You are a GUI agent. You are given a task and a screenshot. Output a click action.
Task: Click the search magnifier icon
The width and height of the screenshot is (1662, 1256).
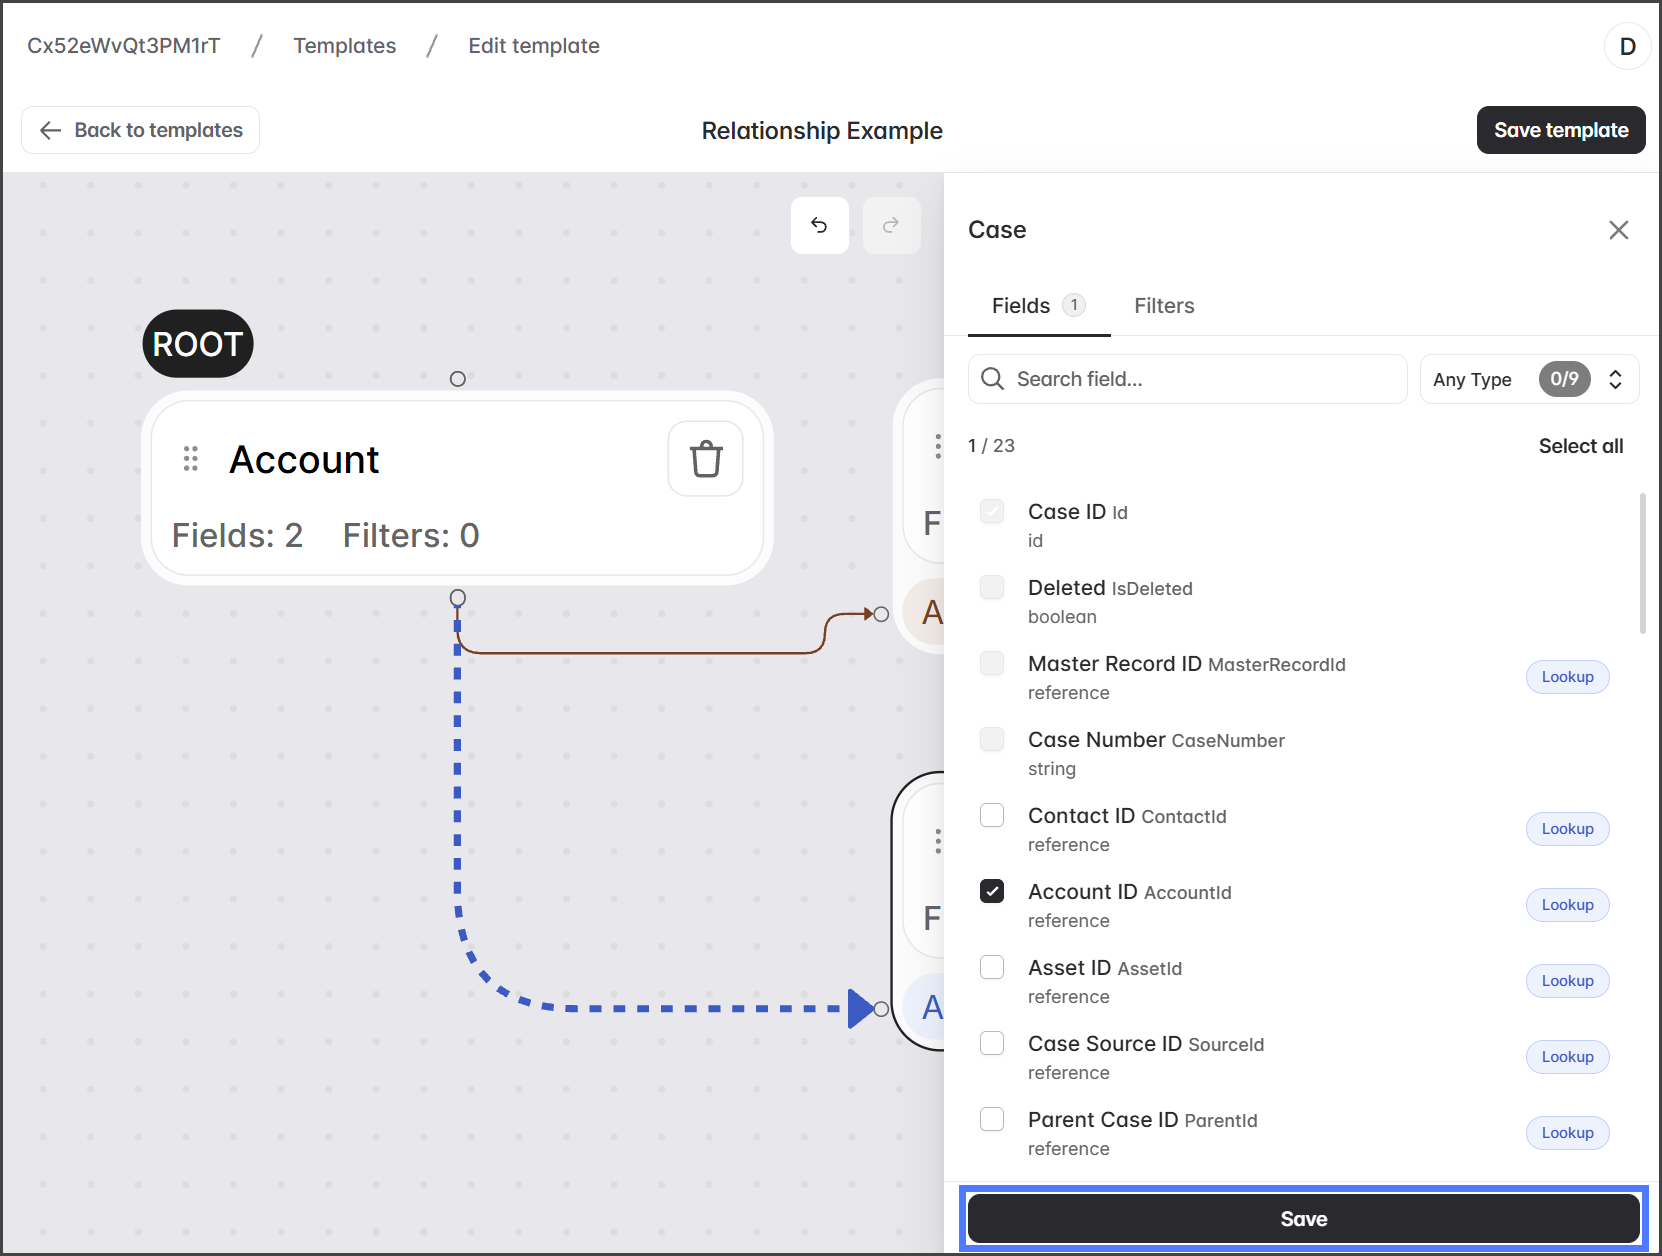(992, 379)
